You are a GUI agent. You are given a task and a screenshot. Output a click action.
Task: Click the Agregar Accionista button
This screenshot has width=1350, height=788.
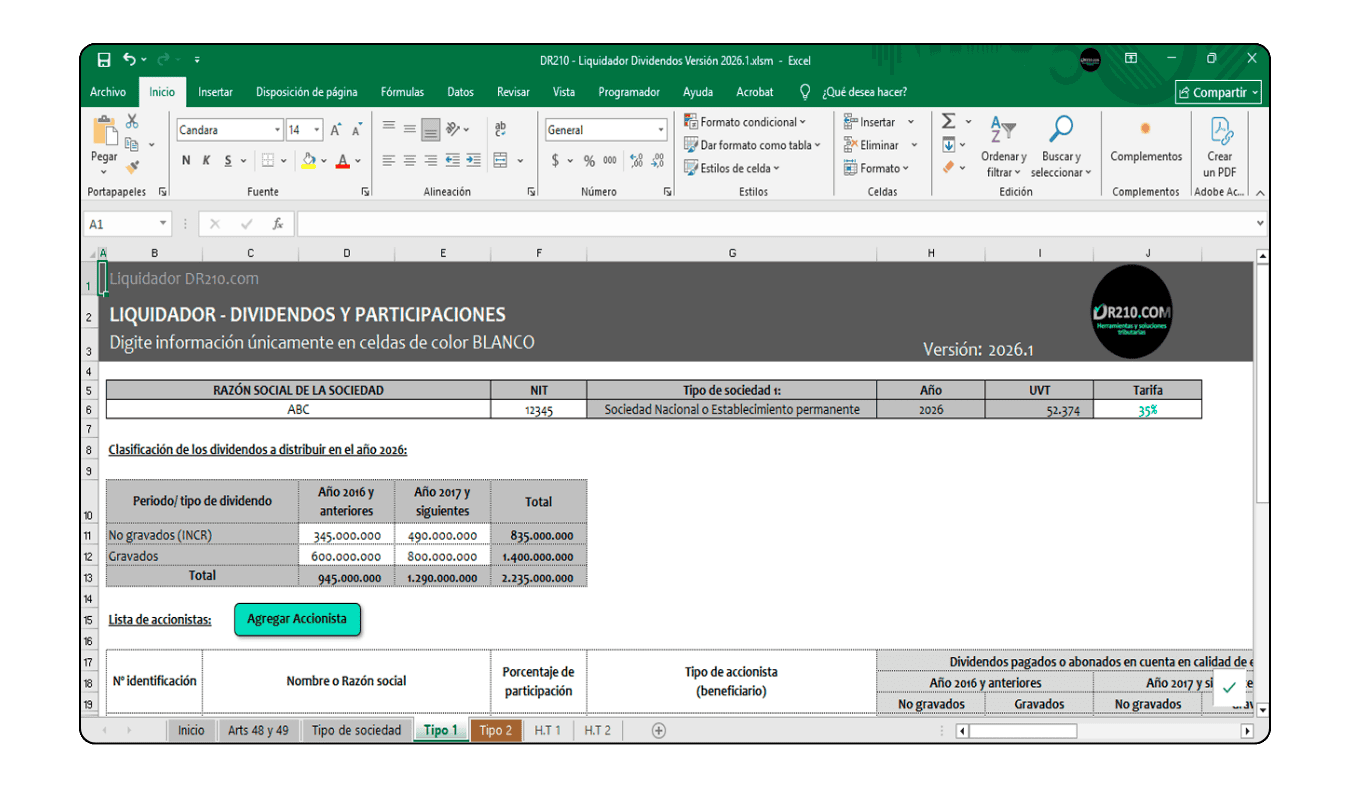297,619
